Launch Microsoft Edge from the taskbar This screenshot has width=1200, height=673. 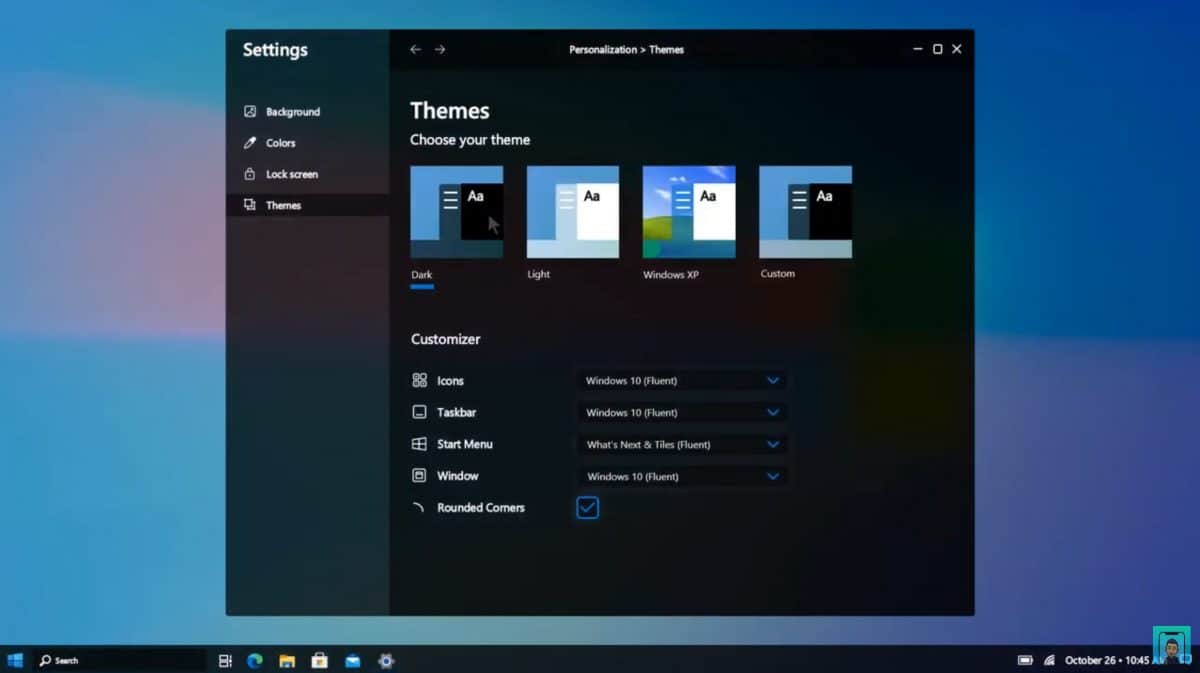click(254, 660)
